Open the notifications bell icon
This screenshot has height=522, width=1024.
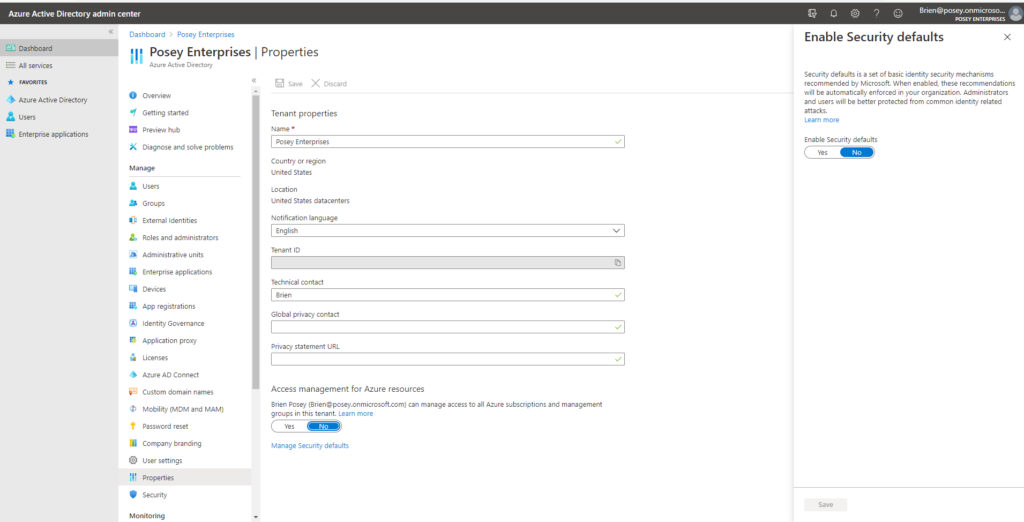tap(833, 13)
